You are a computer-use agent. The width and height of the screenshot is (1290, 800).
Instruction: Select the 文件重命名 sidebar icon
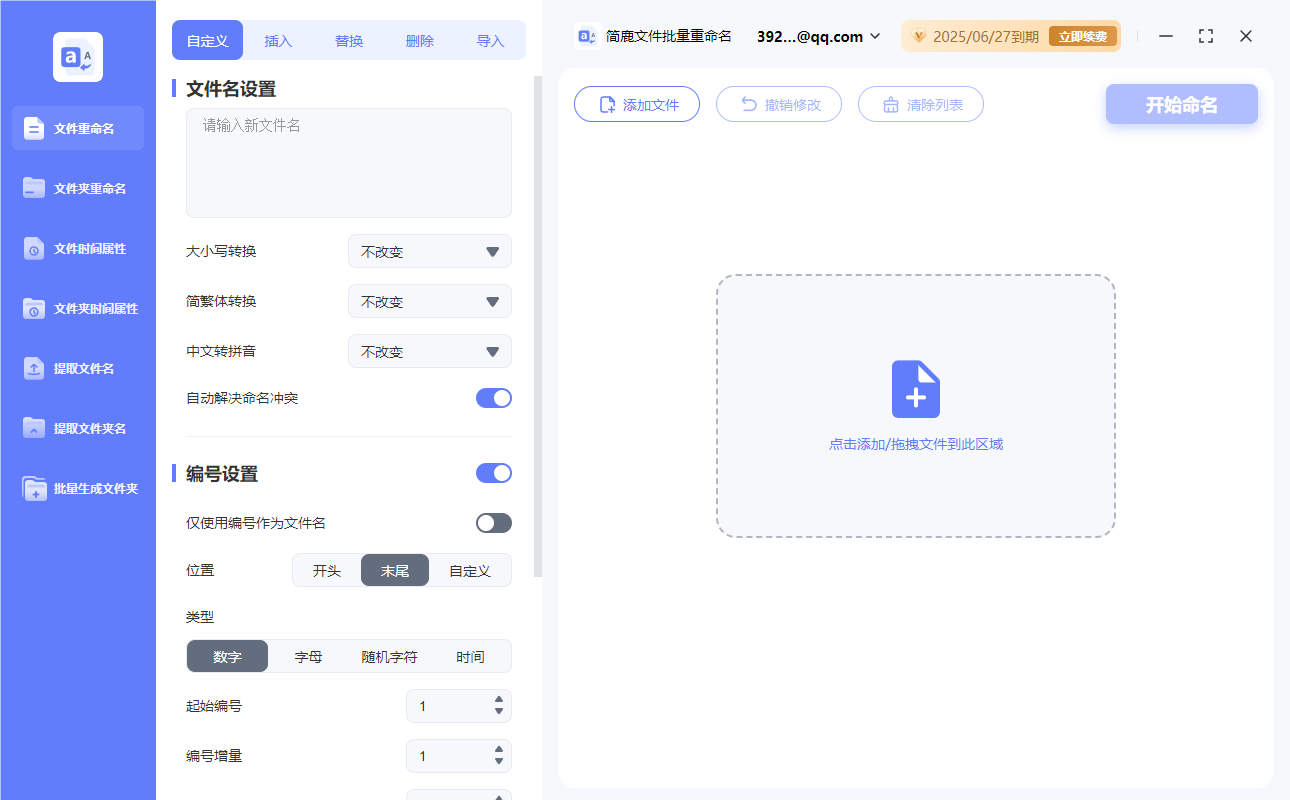[x=77, y=128]
